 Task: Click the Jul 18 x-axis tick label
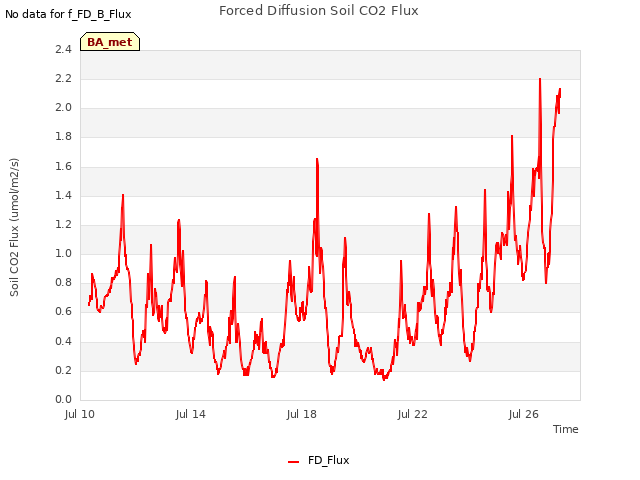pos(302,414)
